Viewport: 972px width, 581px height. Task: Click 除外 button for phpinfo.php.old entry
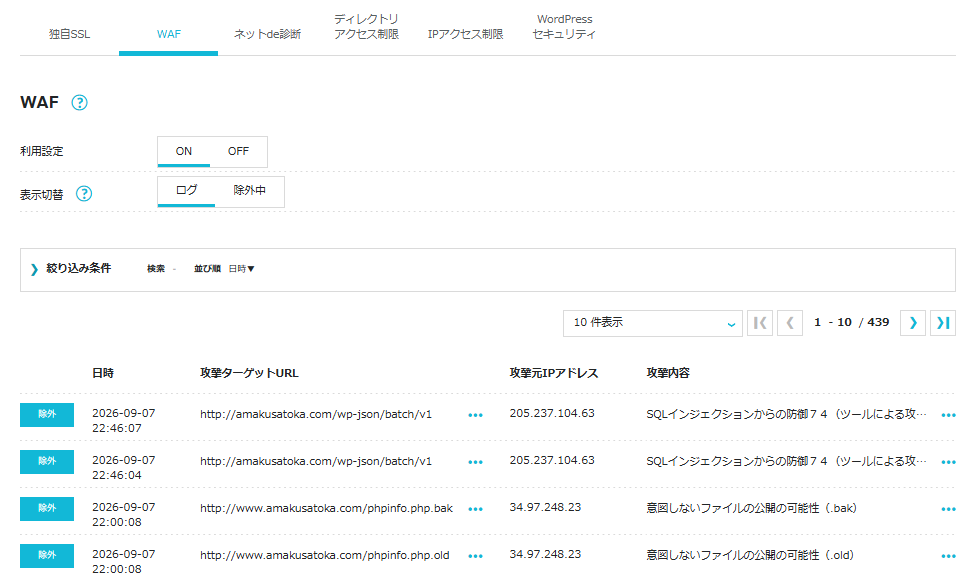pyautogui.click(x=47, y=556)
